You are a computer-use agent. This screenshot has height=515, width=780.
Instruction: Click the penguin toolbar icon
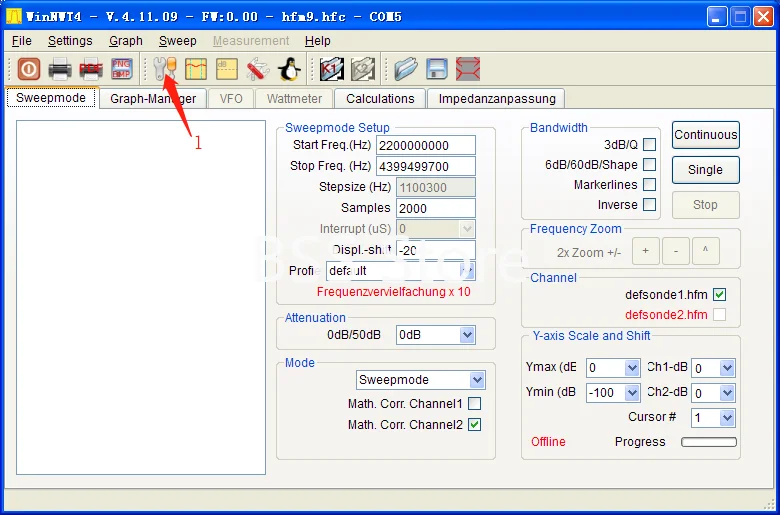coord(289,69)
